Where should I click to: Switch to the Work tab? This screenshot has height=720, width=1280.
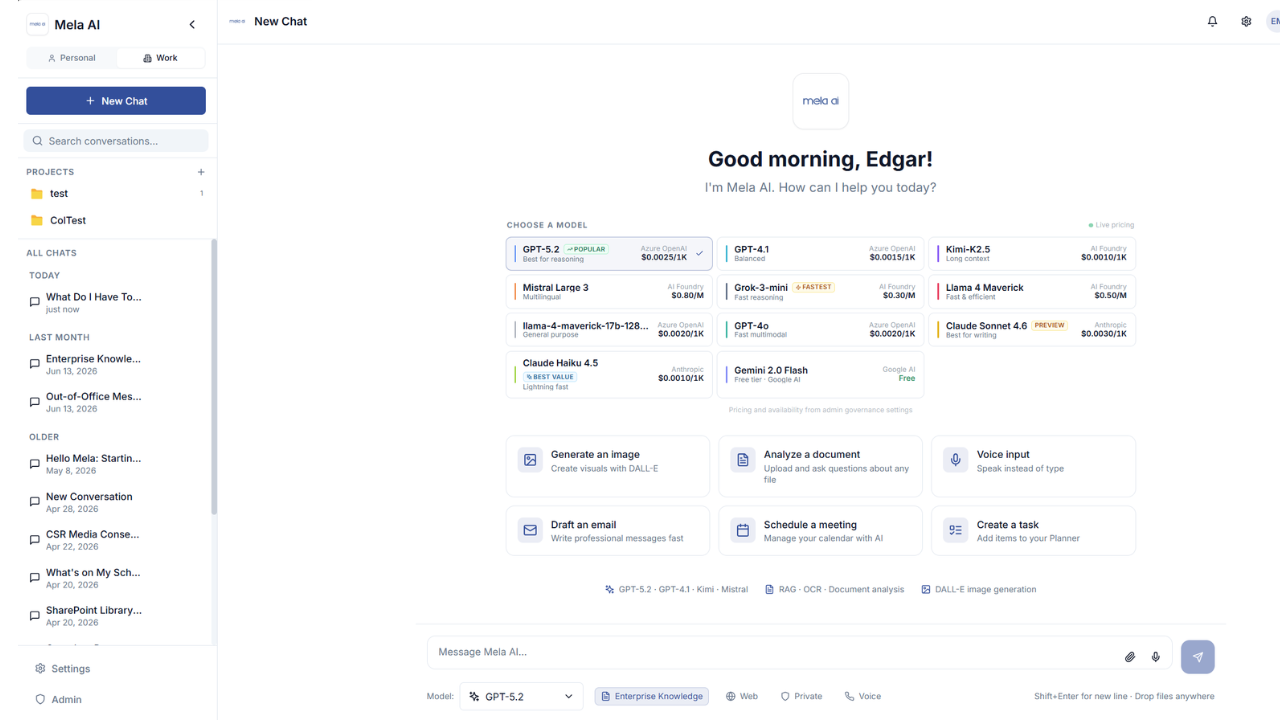[x=160, y=58]
